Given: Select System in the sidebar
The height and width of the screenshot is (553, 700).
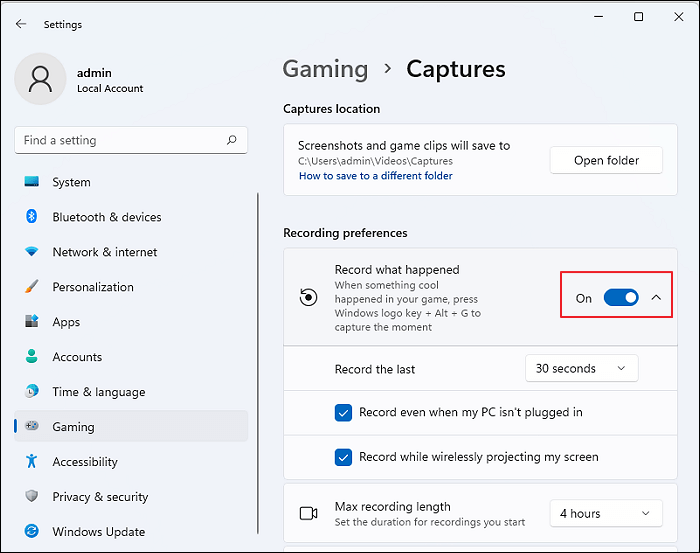Looking at the screenshot, I should point(71,182).
